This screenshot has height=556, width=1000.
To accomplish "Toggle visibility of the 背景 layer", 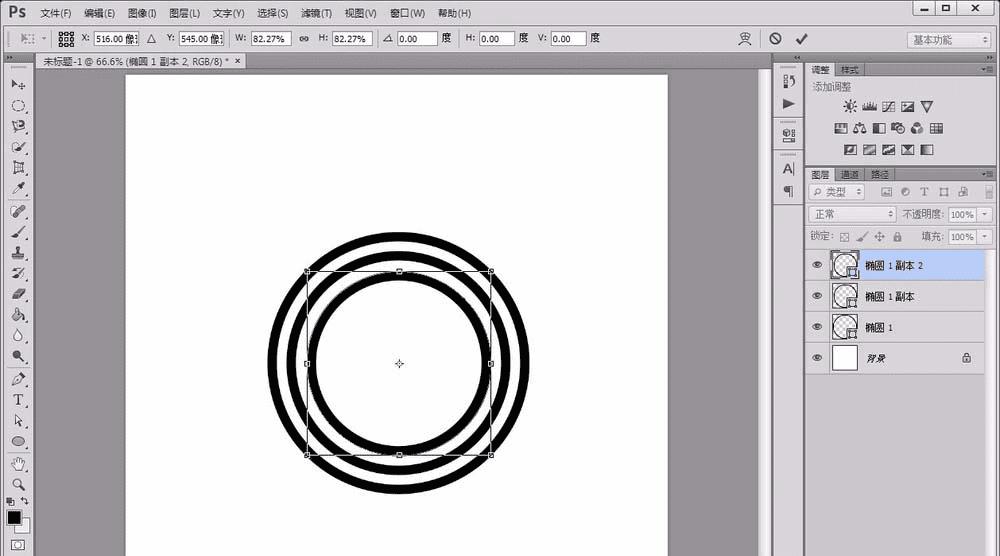I will [x=817, y=358].
